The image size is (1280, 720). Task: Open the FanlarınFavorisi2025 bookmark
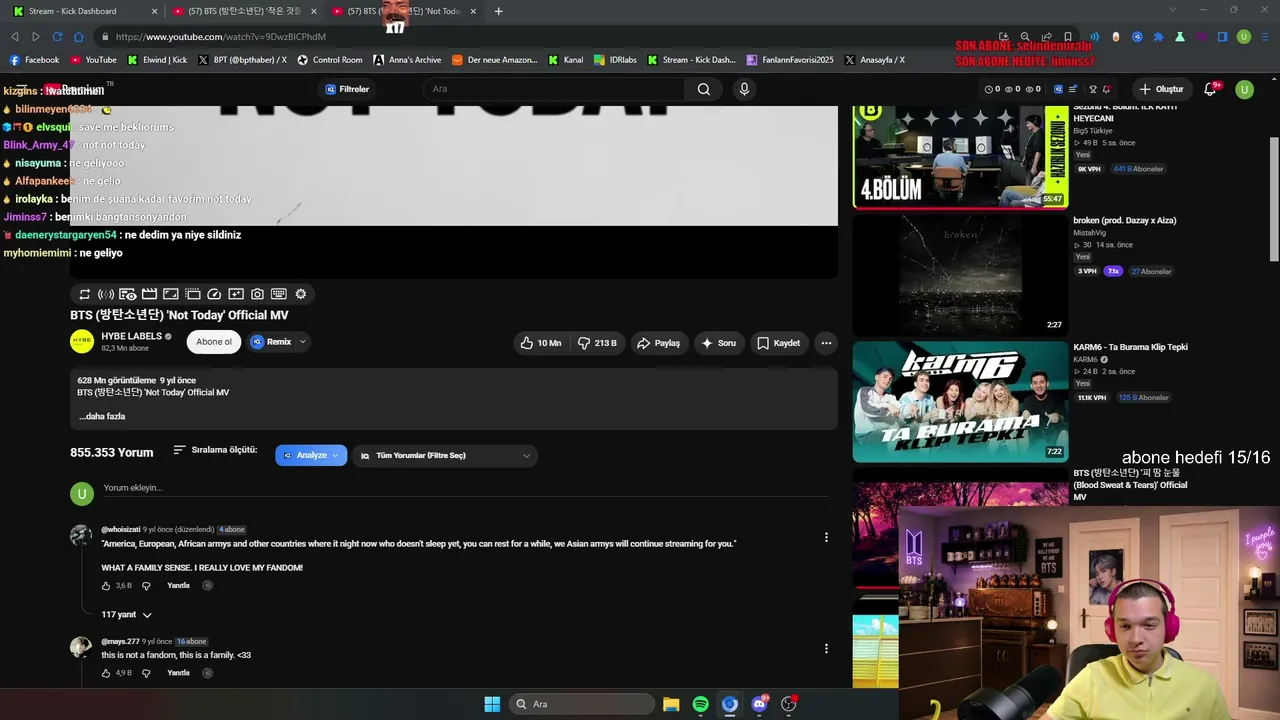coord(790,60)
